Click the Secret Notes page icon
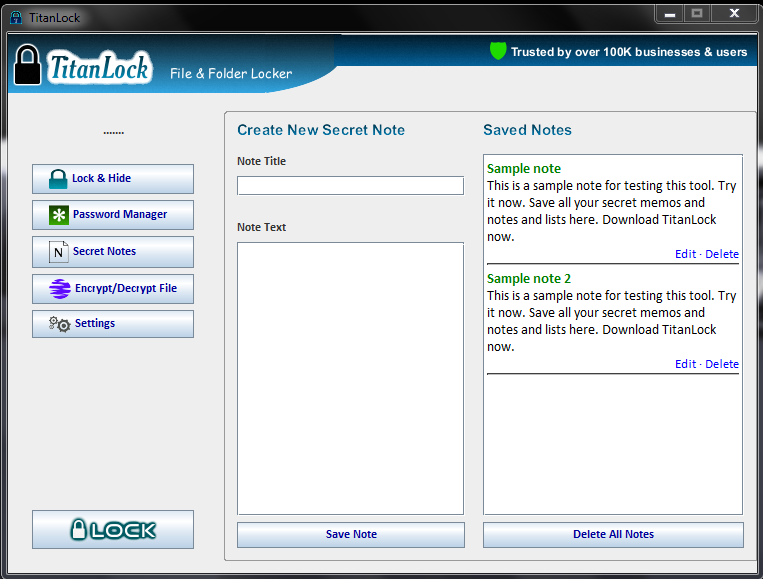The image size is (763, 579). pyautogui.click(x=58, y=252)
